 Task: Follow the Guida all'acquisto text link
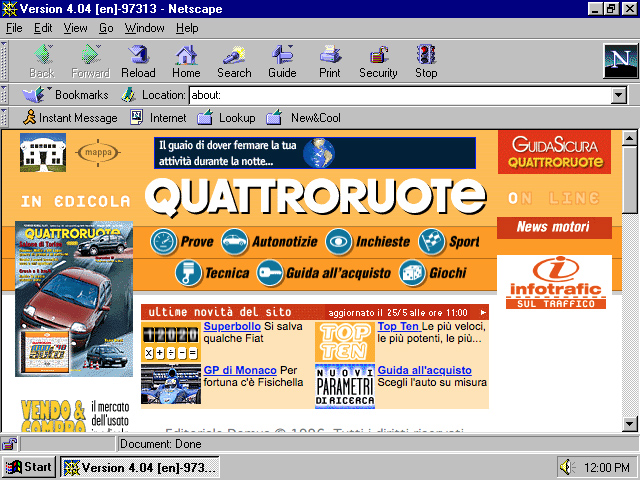click(x=424, y=370)
